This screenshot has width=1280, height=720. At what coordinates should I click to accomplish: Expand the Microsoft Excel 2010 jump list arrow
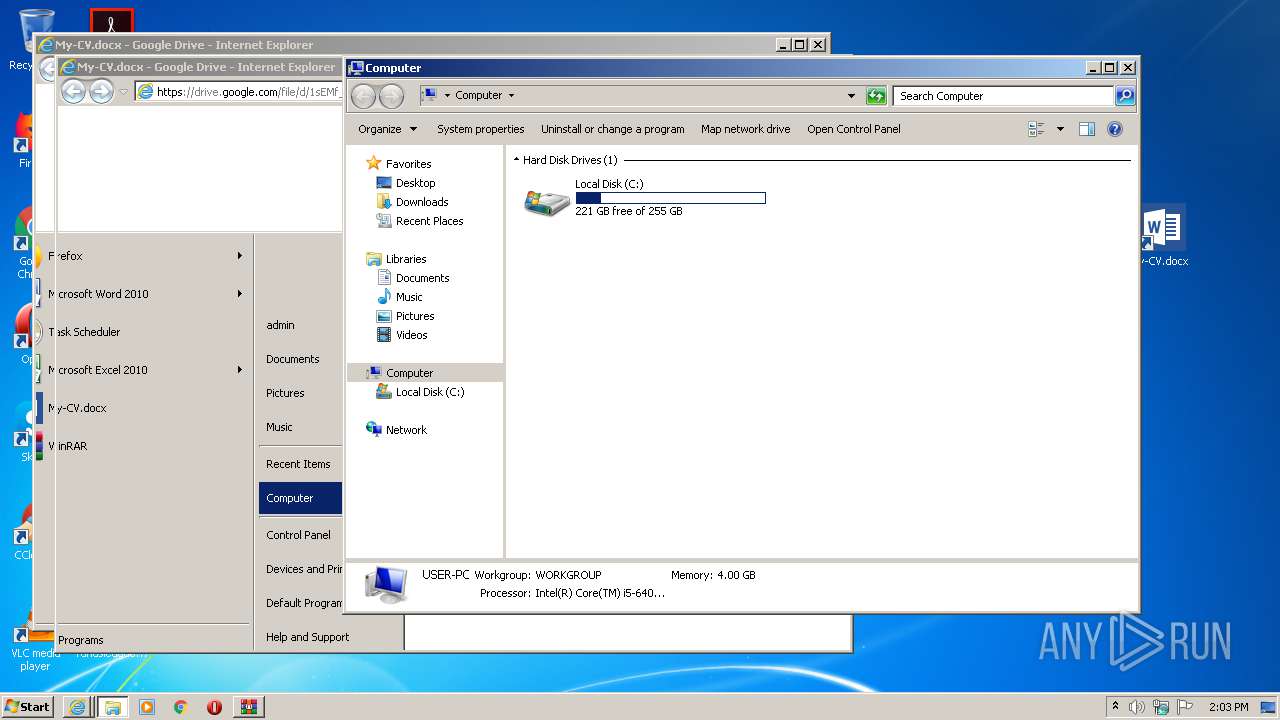[240, 370]
